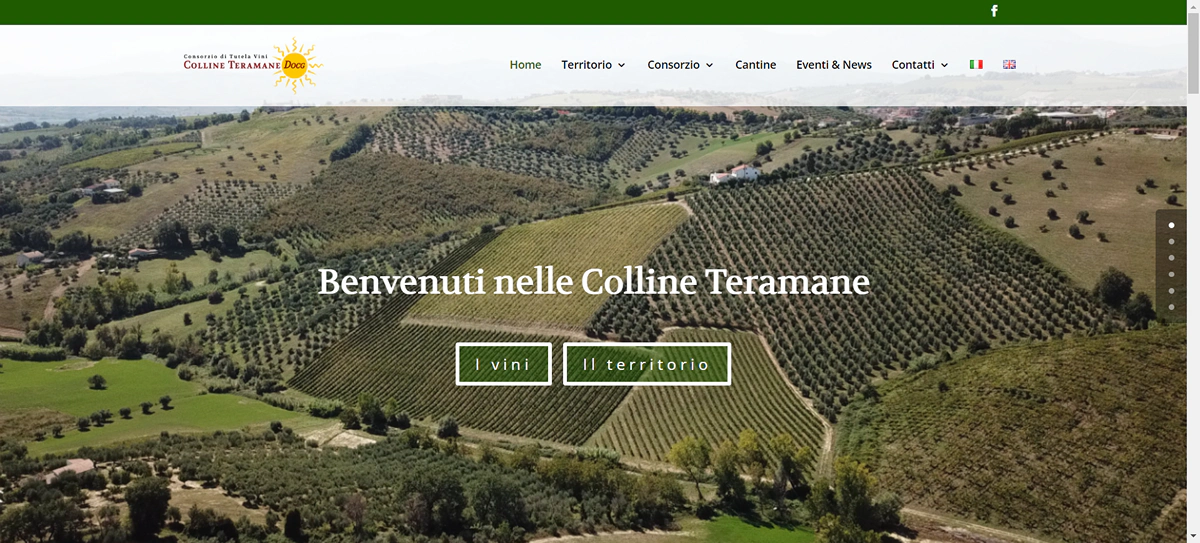The image size is (1200, 543).
Task: Click the Benvenuti nelle Colline Teramane heading
Action: 593,282
